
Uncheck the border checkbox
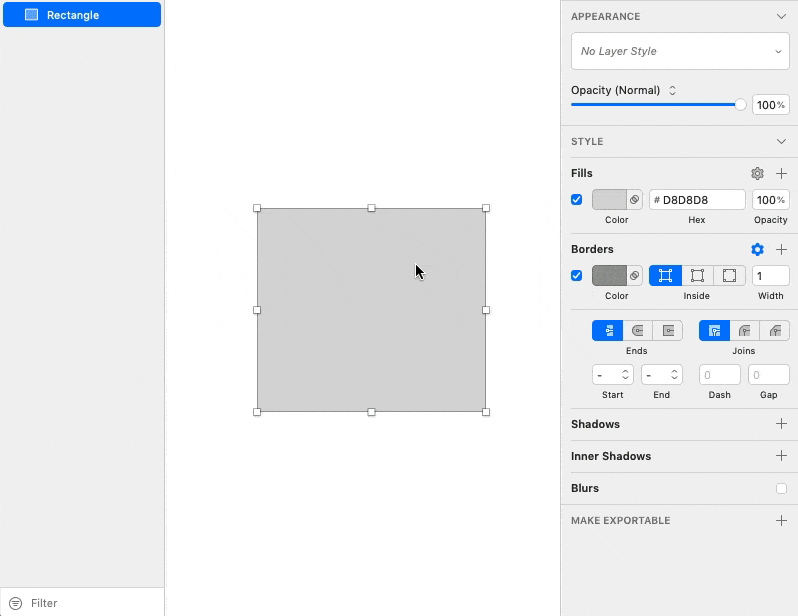[x=577, y=276]
